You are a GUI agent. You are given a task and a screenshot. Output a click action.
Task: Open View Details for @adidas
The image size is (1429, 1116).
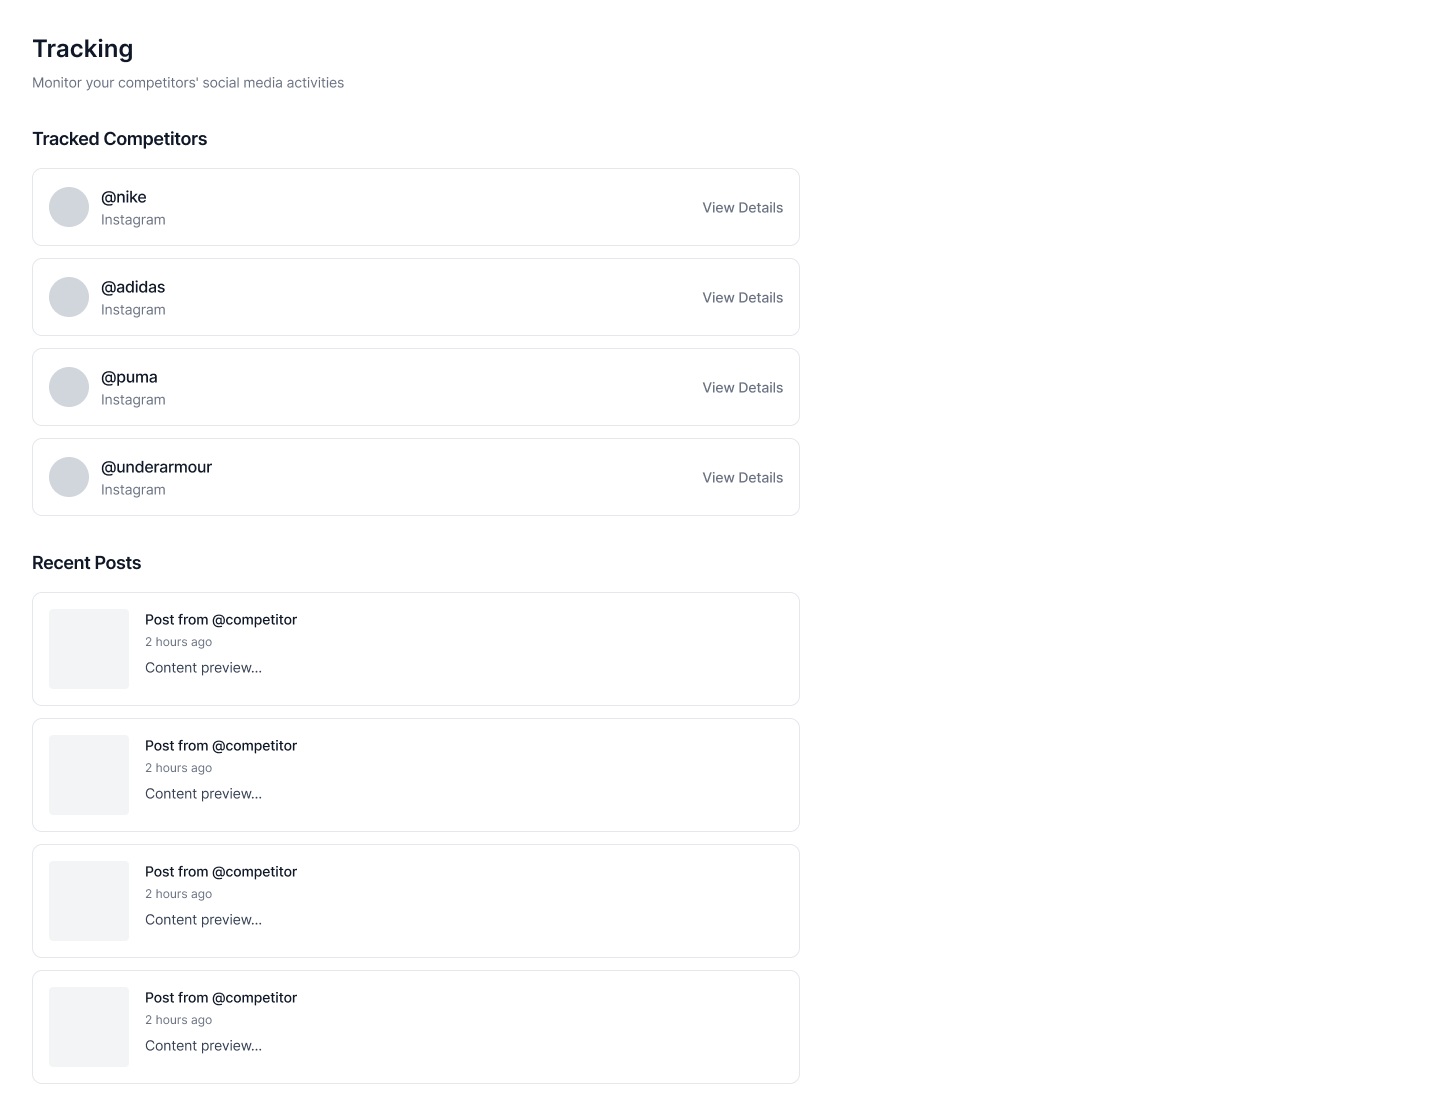pos(742,298)
